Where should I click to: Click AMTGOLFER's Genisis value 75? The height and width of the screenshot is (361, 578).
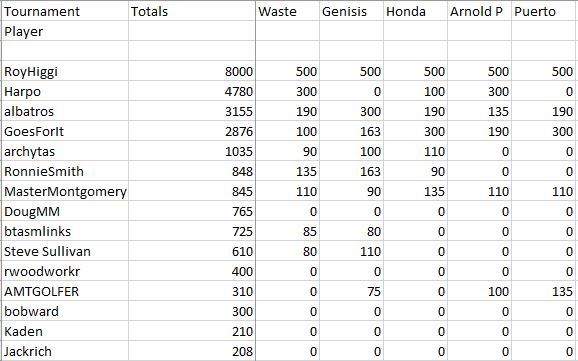351,291
